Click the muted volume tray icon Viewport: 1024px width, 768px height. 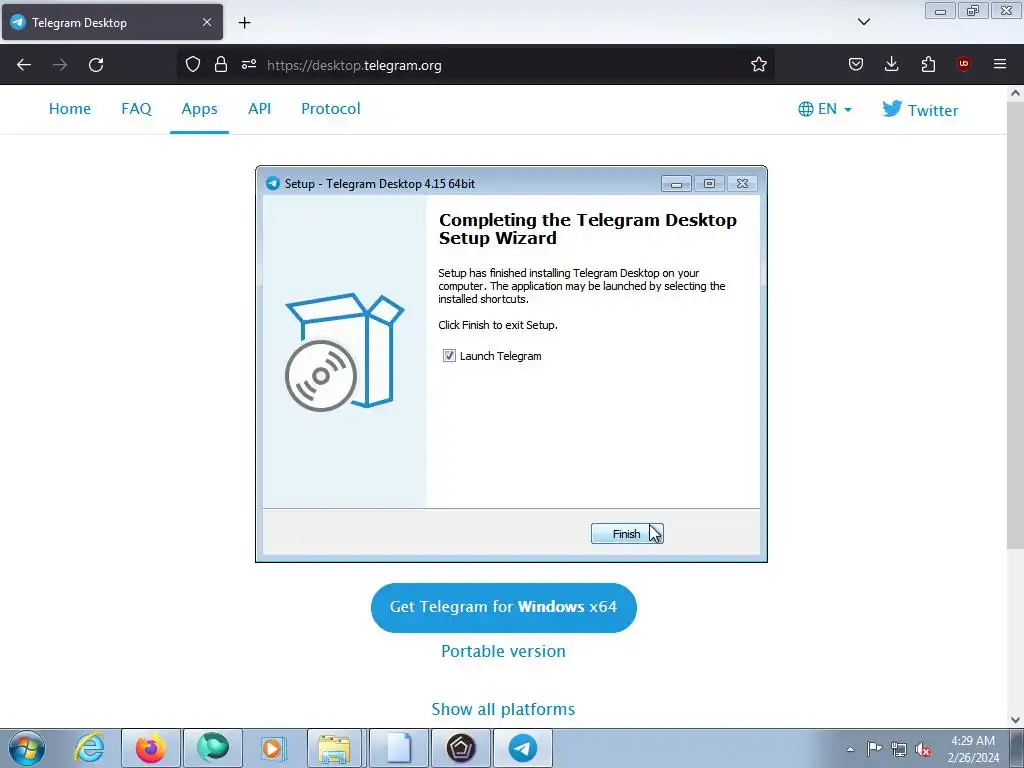click(923, 750)
